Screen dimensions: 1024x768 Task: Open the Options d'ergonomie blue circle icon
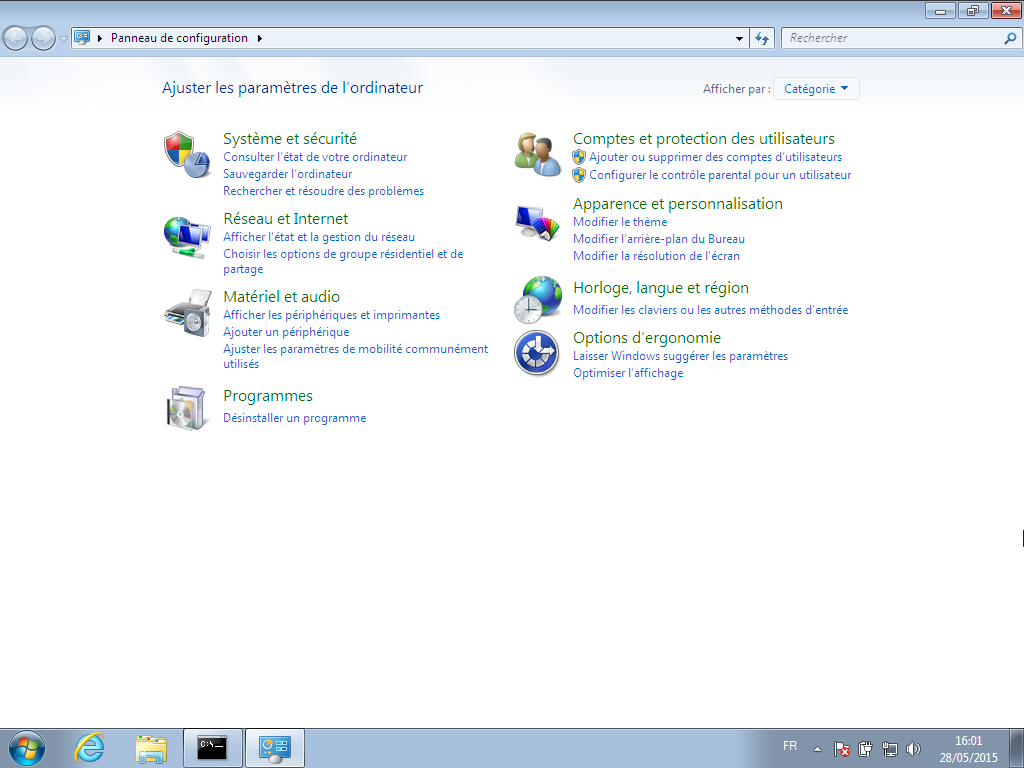(x=537, y=353)
